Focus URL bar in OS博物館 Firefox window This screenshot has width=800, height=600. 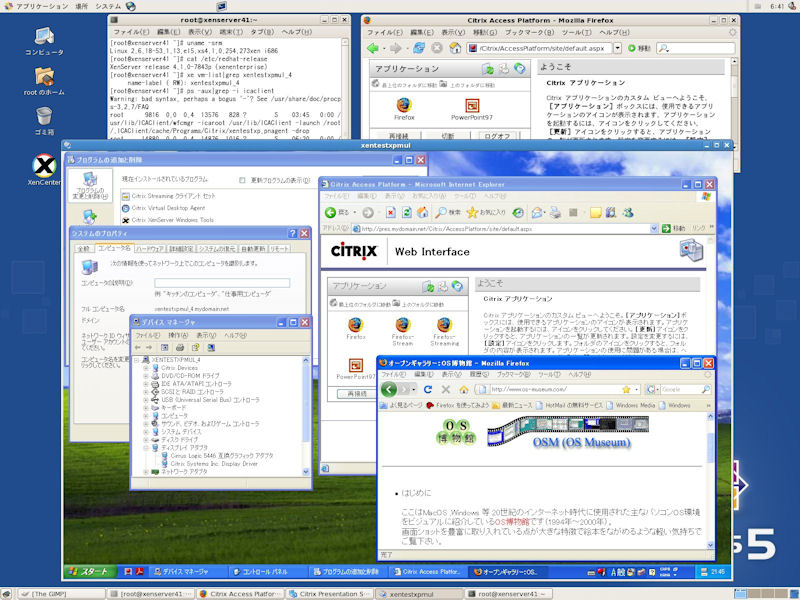point(556,389)
